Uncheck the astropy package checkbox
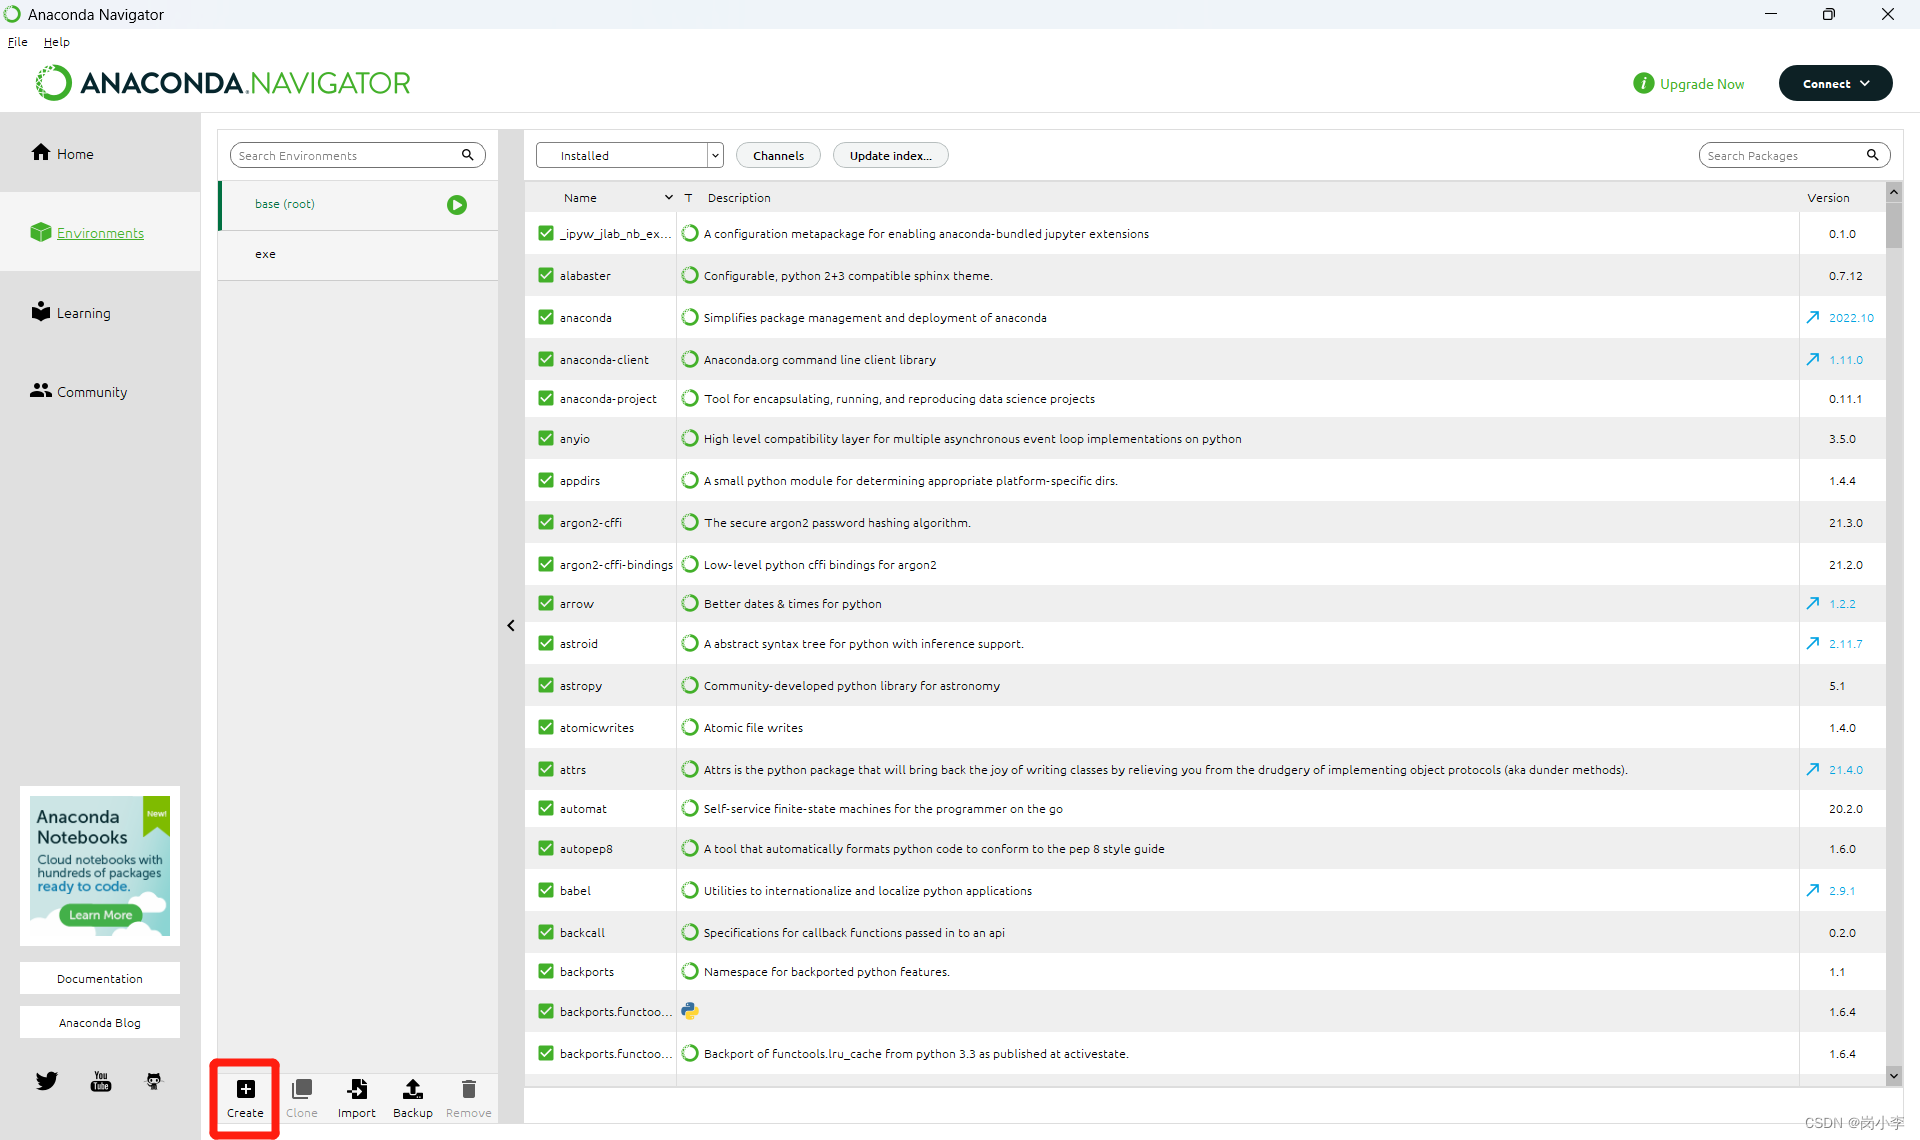The height and width of the screenshot is (1140, 1920). [546, 685]
